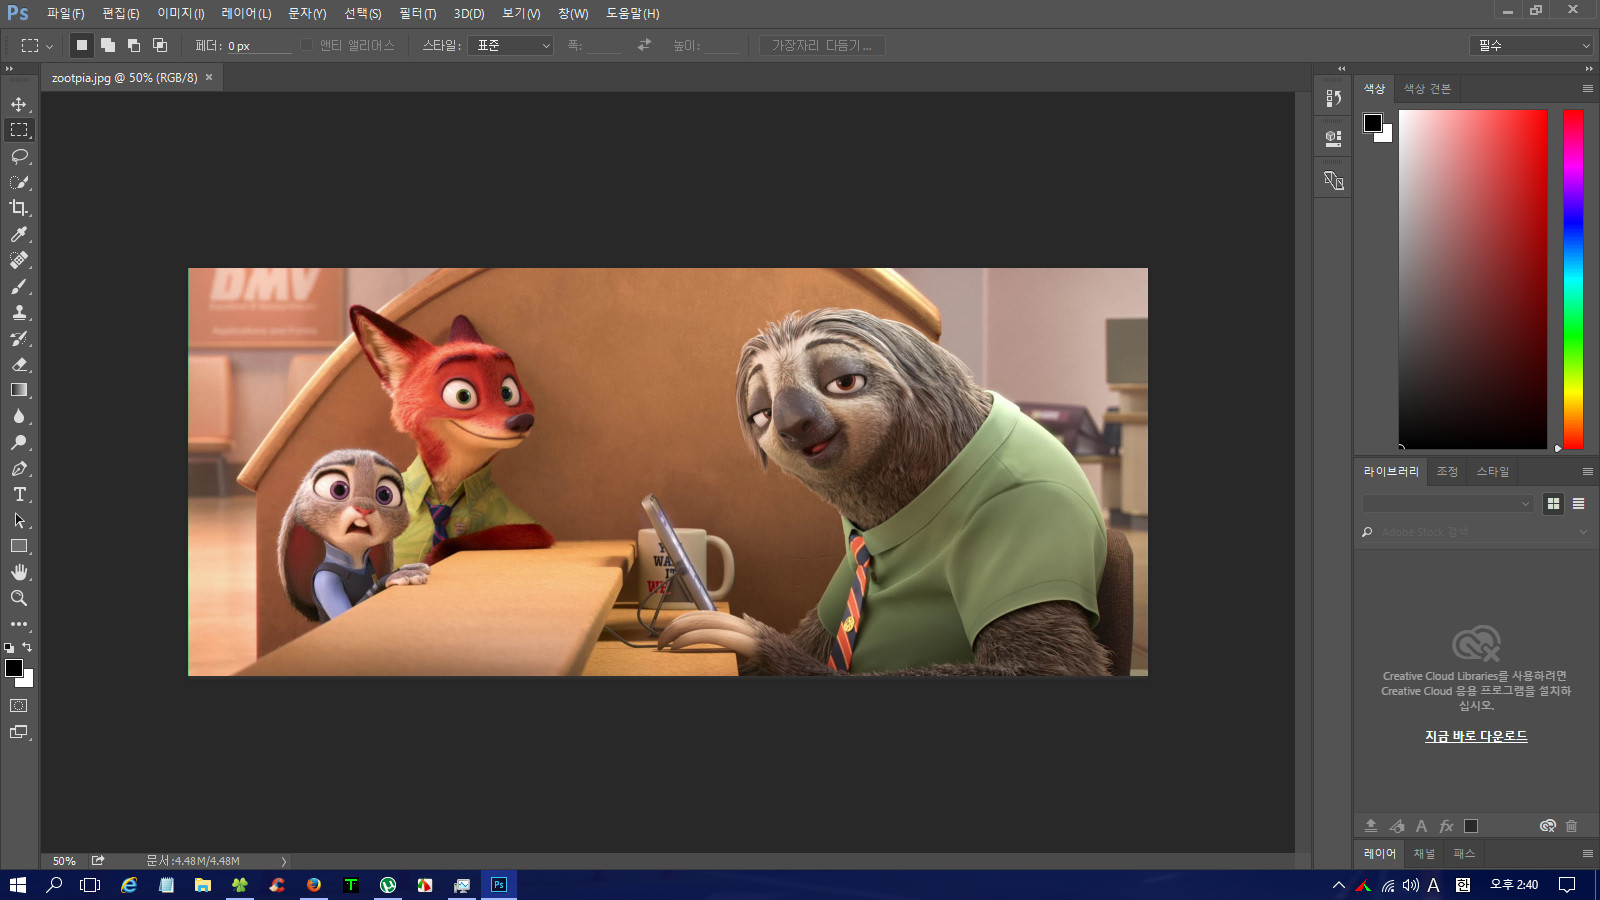Open the 파일(F) menu
The height and width of the screenshot is (900, 1600).
(66, 14)
